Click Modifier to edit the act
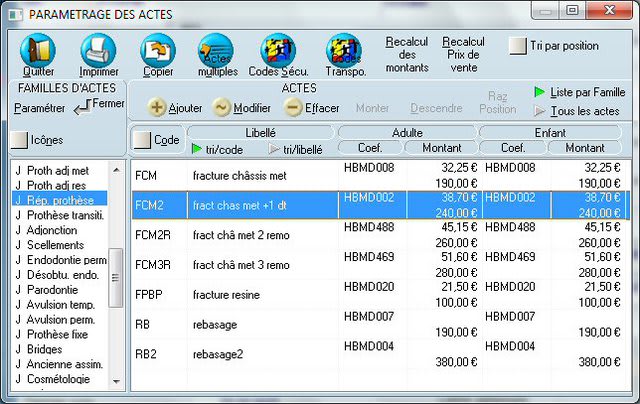Screen dimensions: 640x404 (x=222, y=108)
